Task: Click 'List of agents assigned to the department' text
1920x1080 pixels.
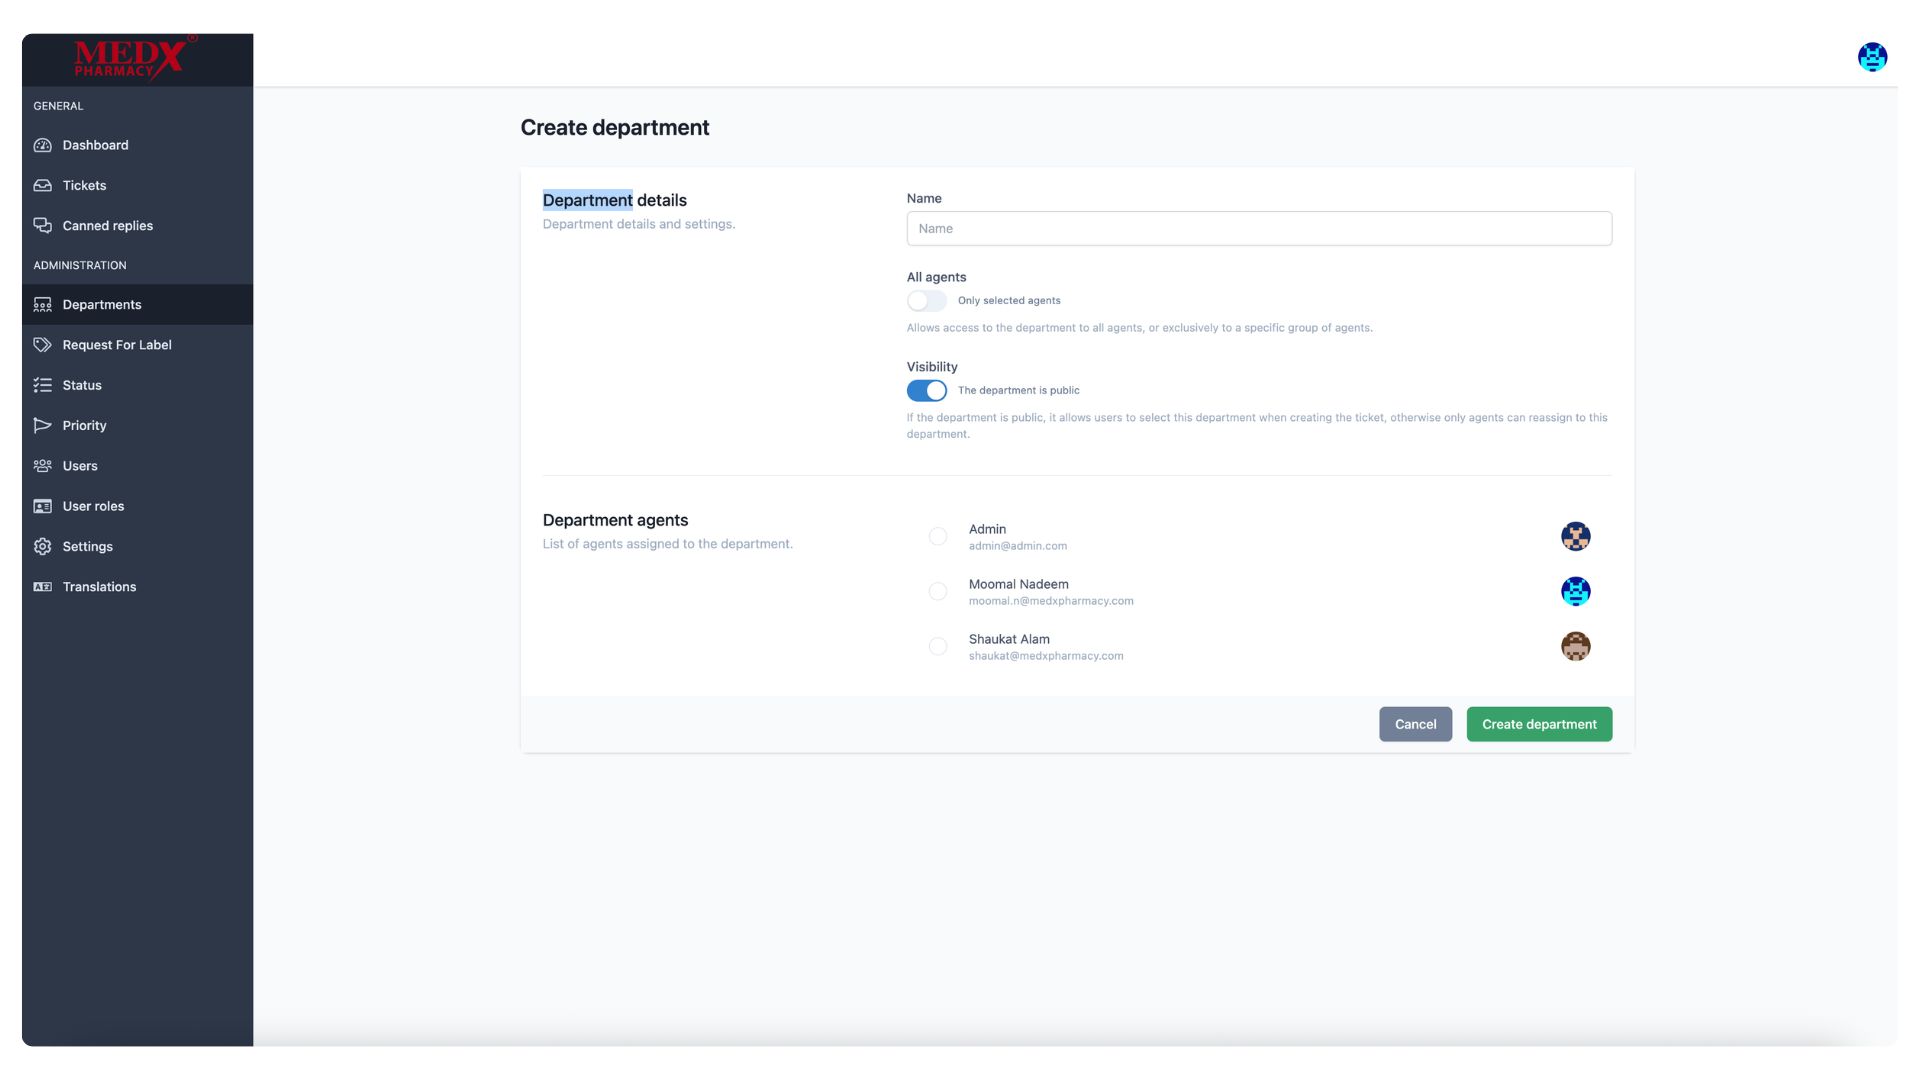Action: (667, 544)
